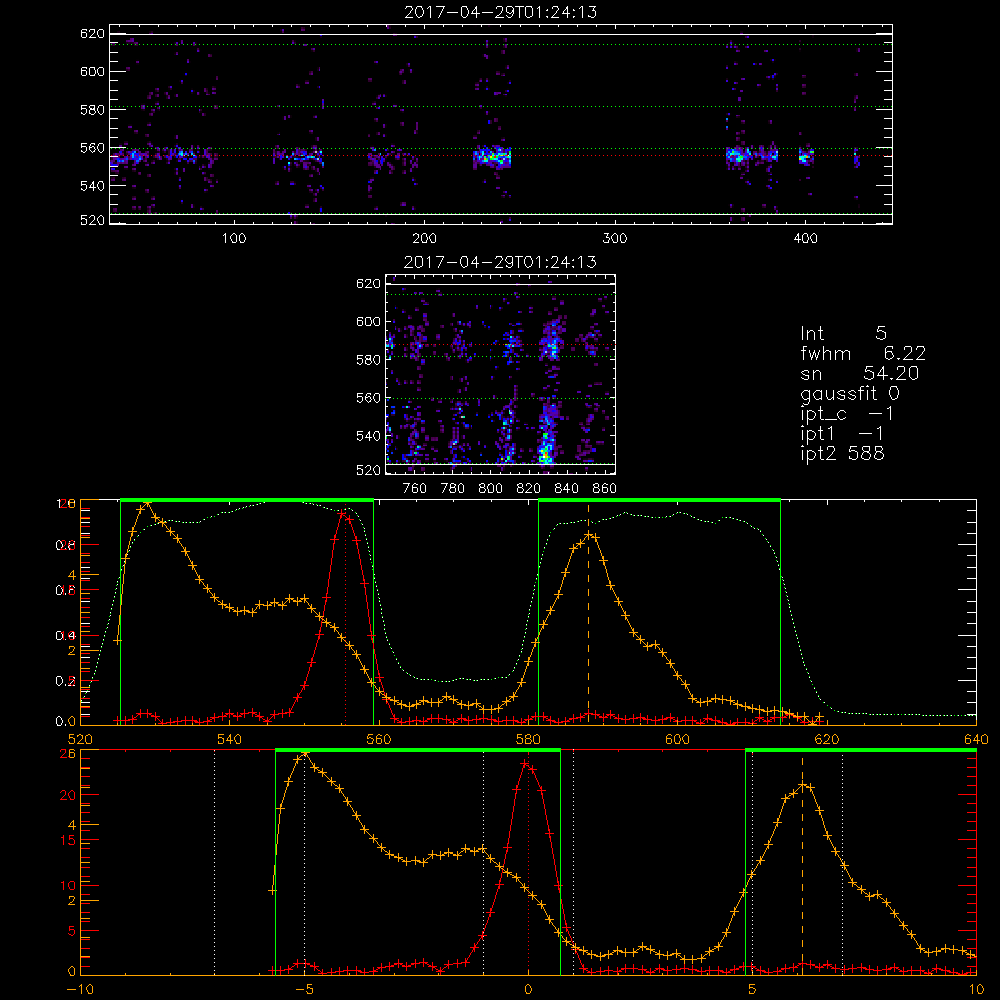Click the bright cluster near x=235 in top spectrogram
The image size is (1000, 1000).
tap(492, 156)
